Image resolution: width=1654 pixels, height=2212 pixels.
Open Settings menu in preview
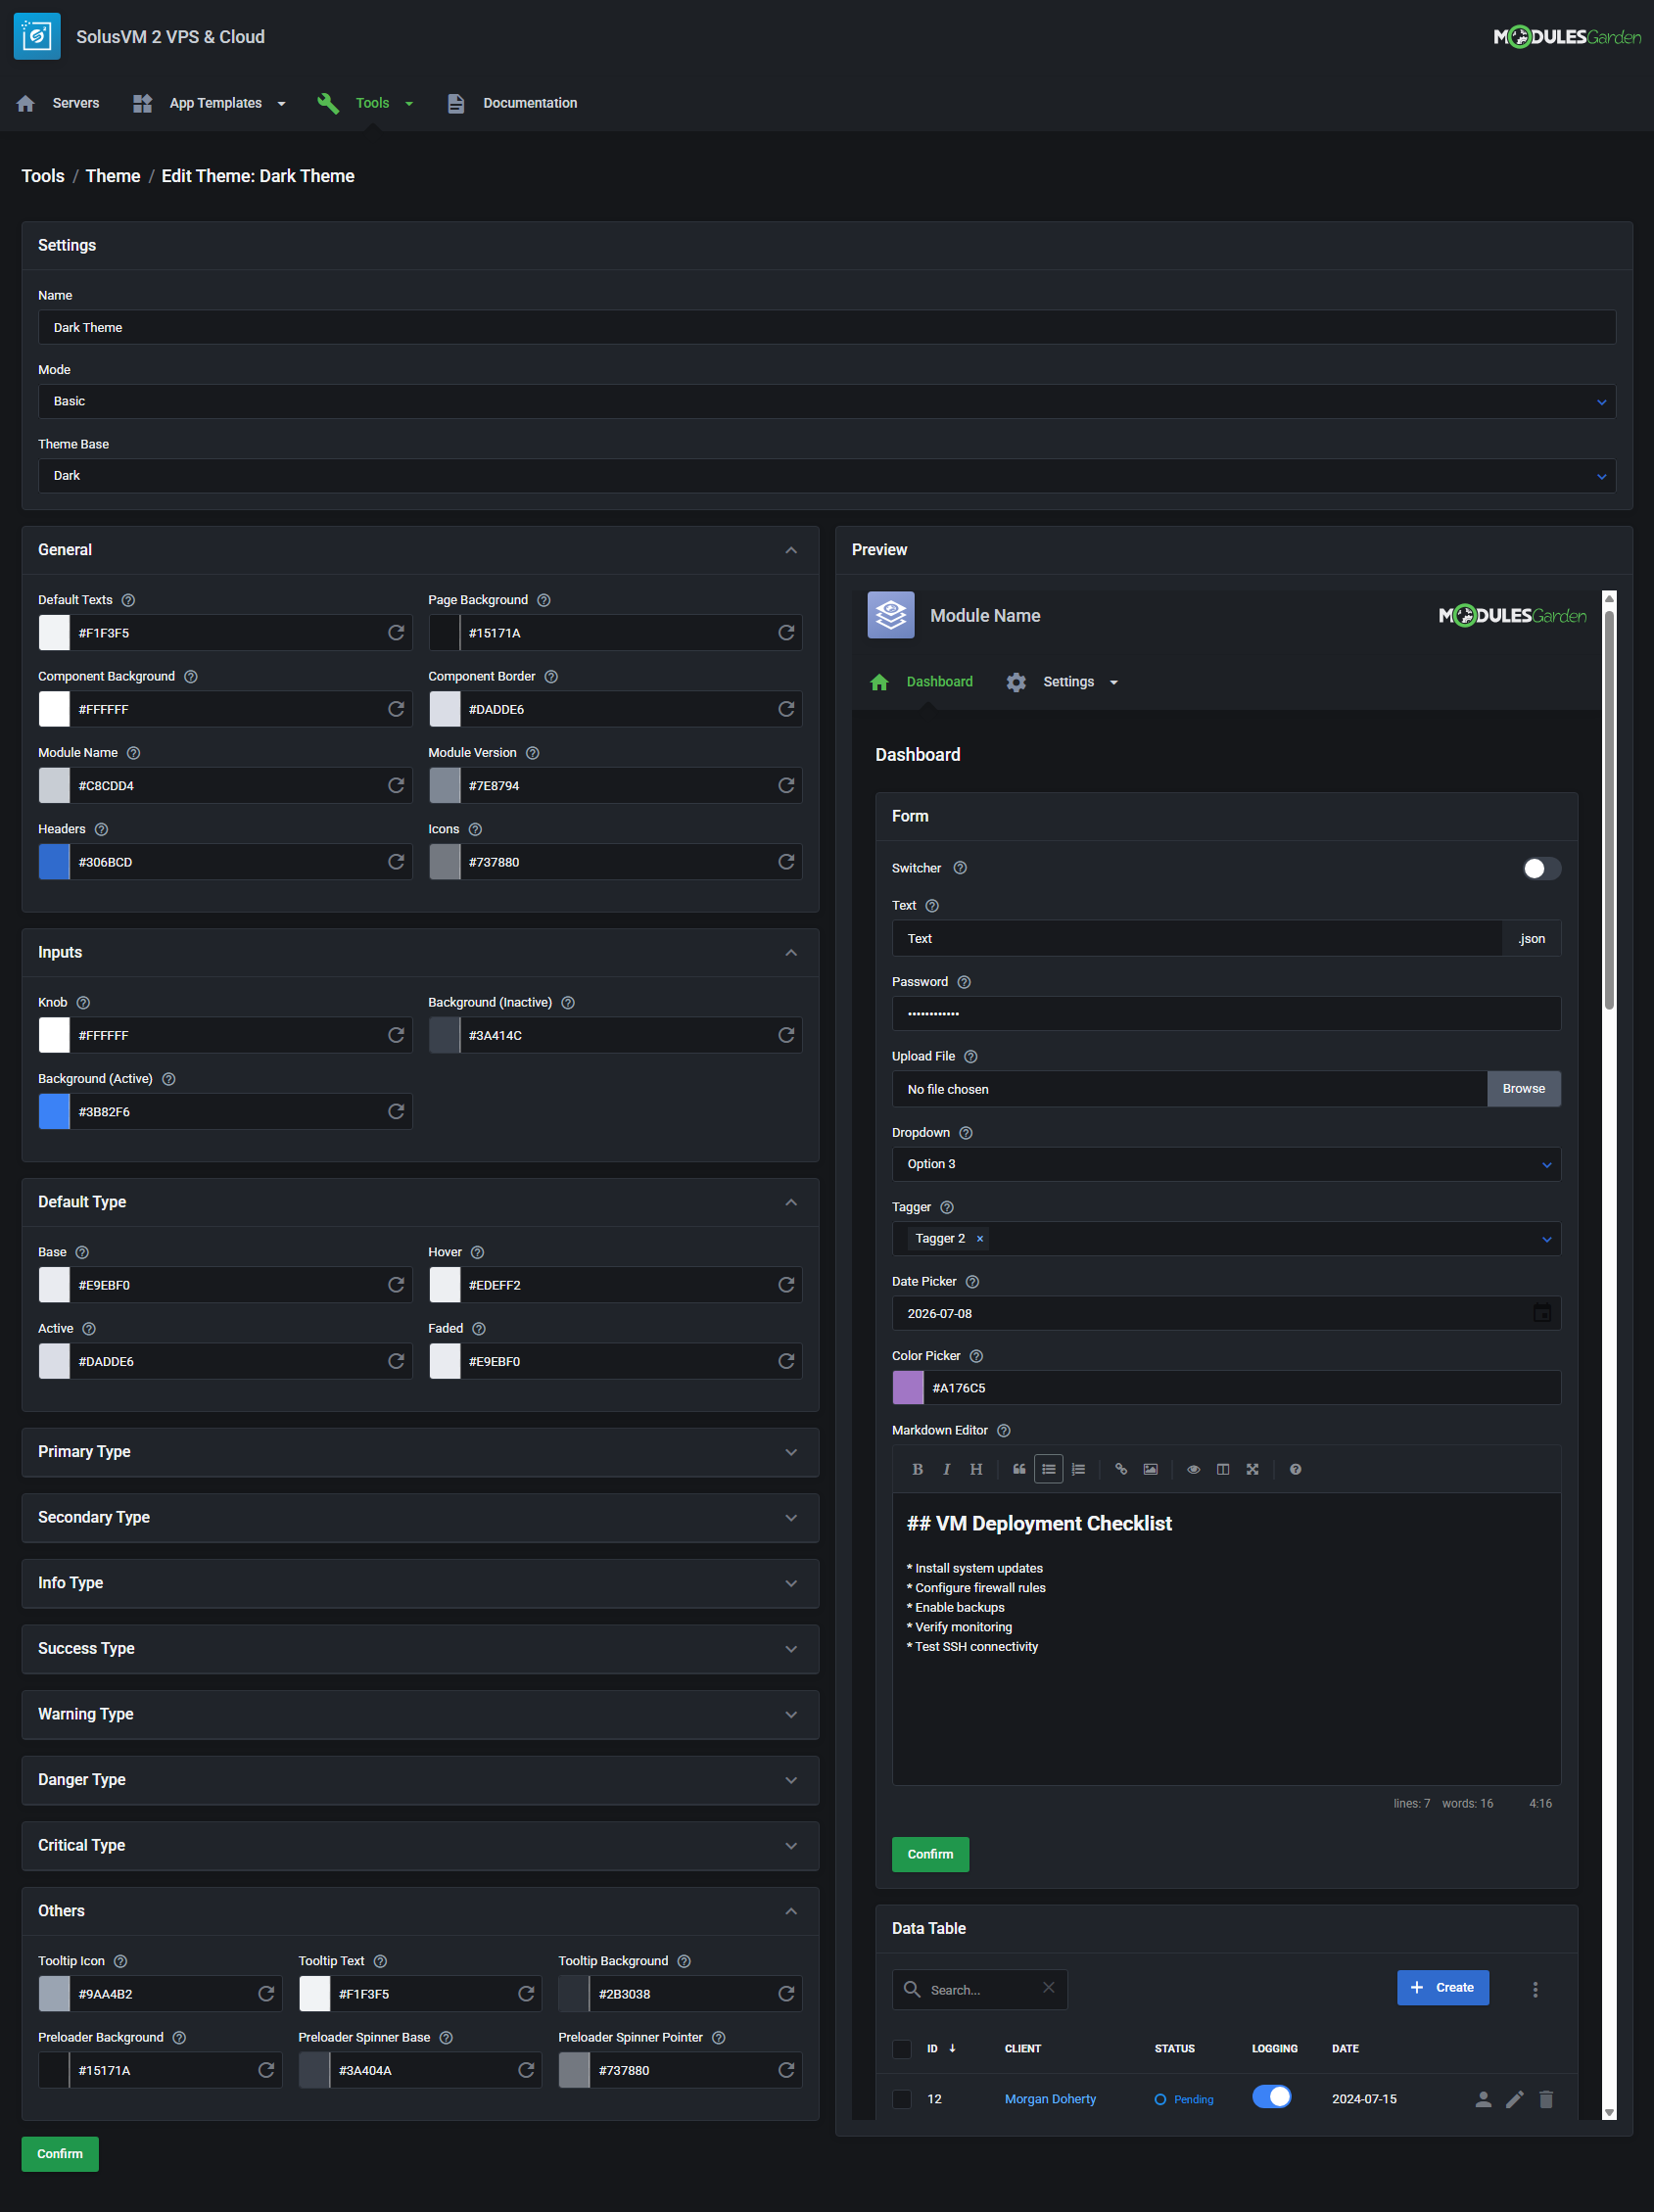click(1063, 682)
